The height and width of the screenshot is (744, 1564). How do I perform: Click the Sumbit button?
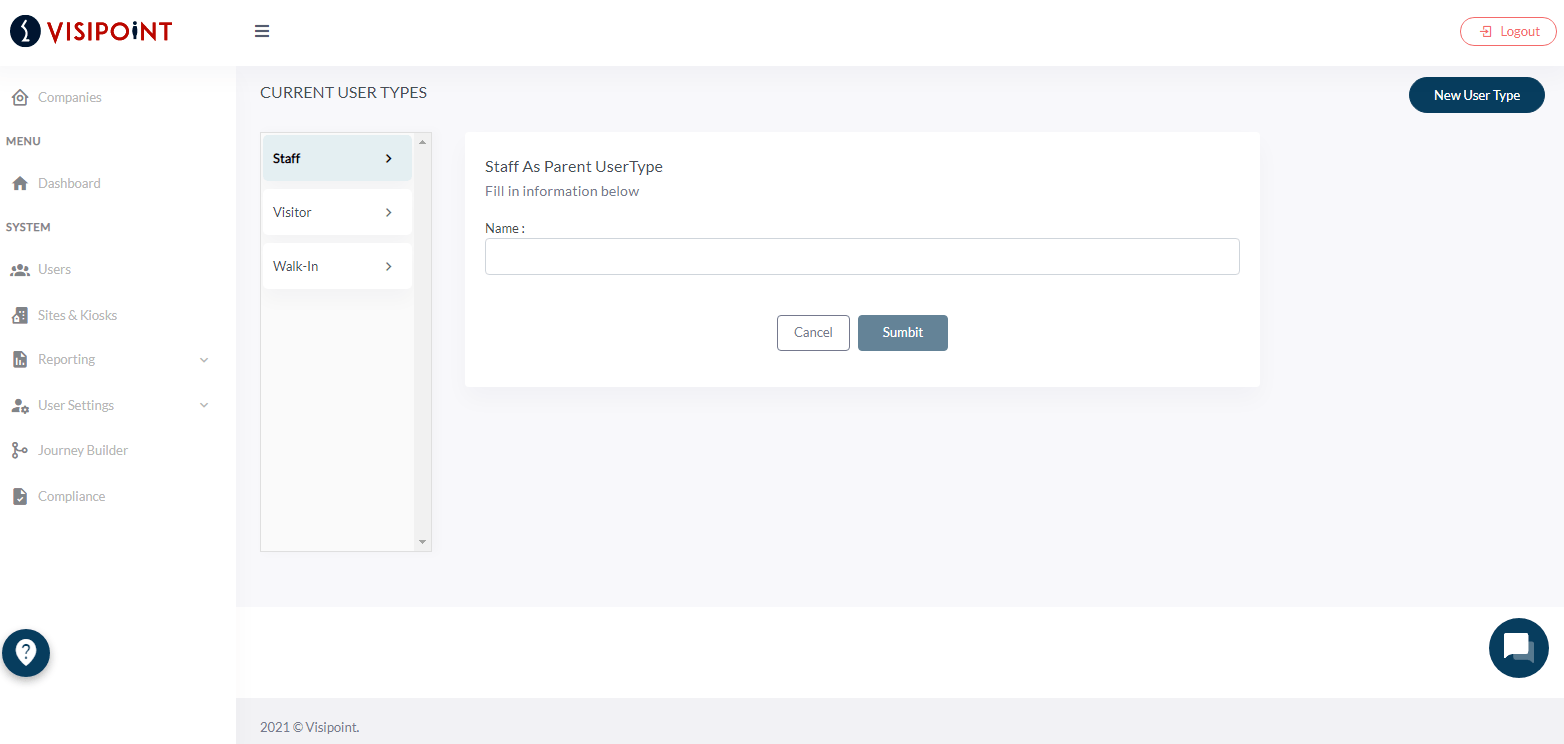pyautogui.click(x=903, y=333)
